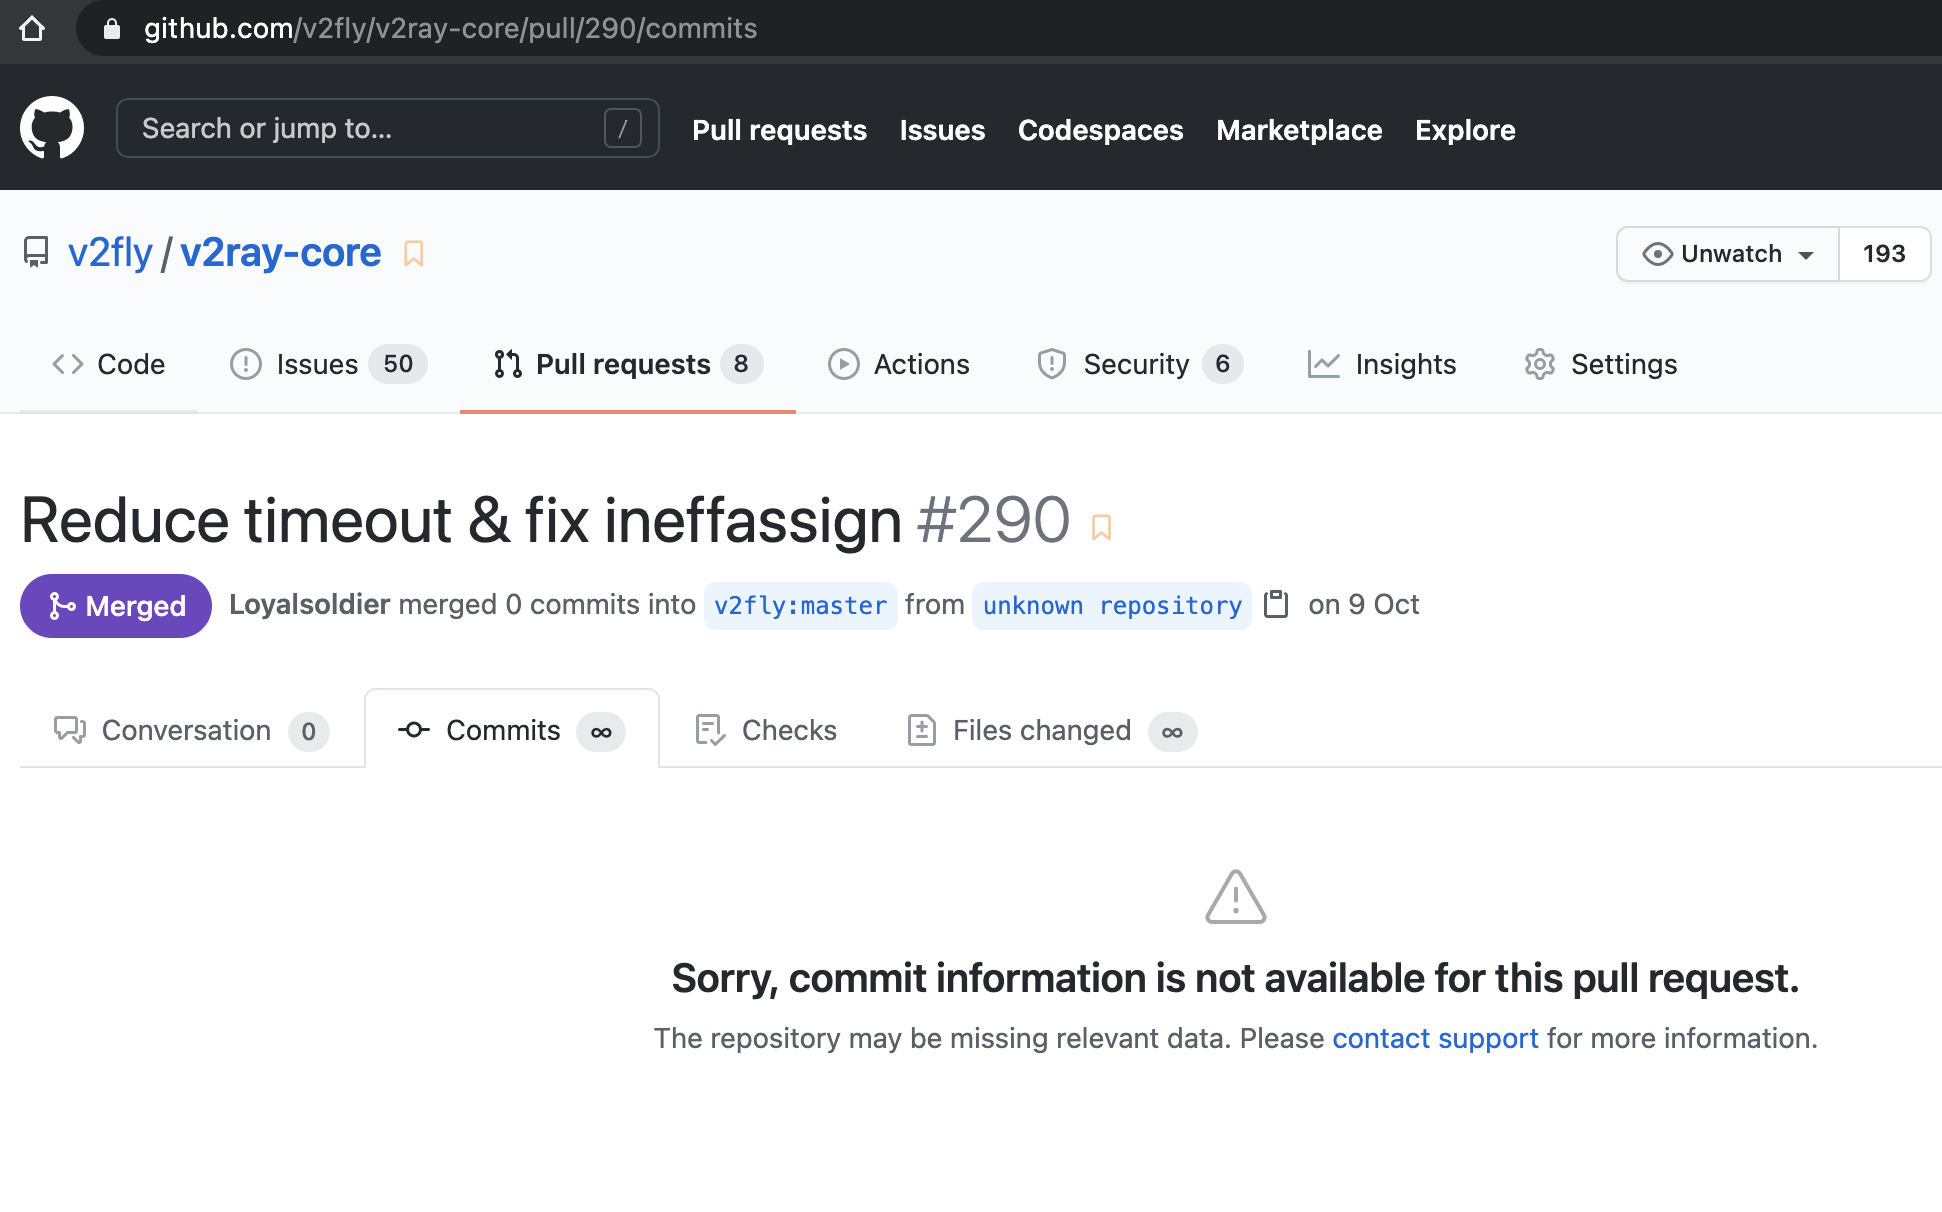Select the Actions play icon
The height and width of the screenshot is (1212, 1942).
coord(843,364)
